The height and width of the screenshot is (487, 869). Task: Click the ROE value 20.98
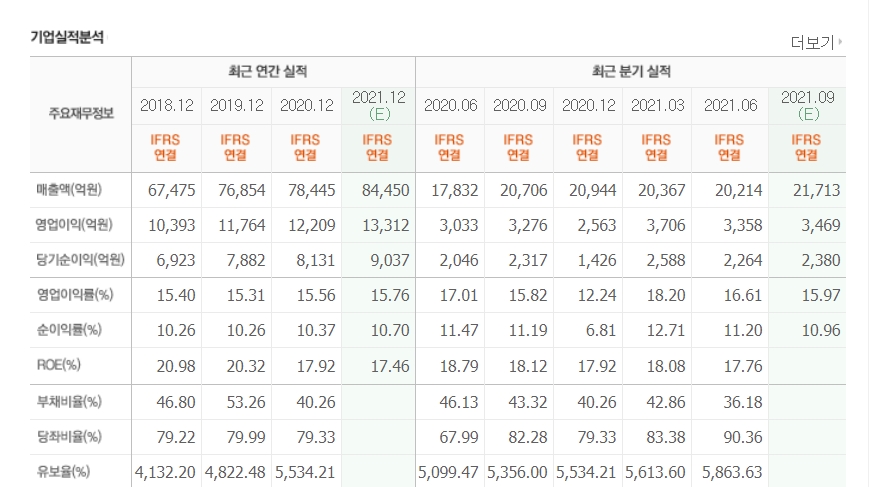176,366
